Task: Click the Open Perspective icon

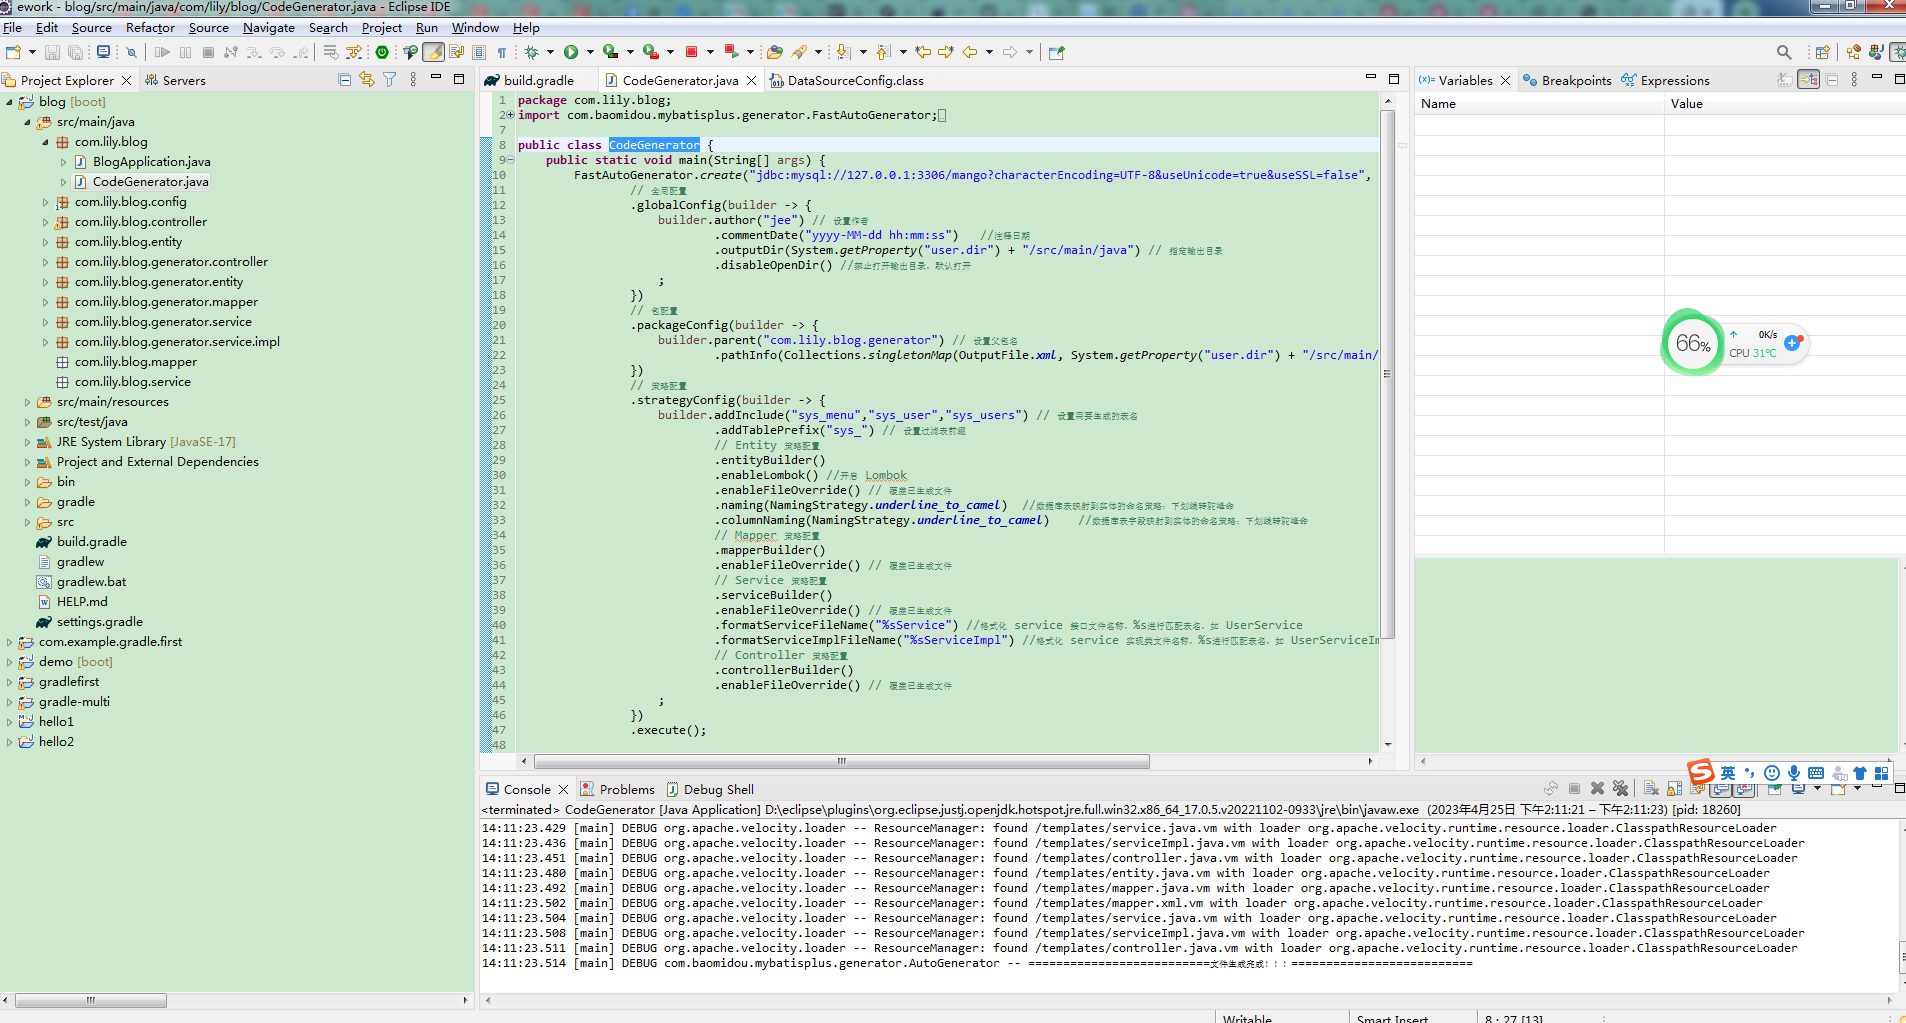Action: (x=1822, y=52)
